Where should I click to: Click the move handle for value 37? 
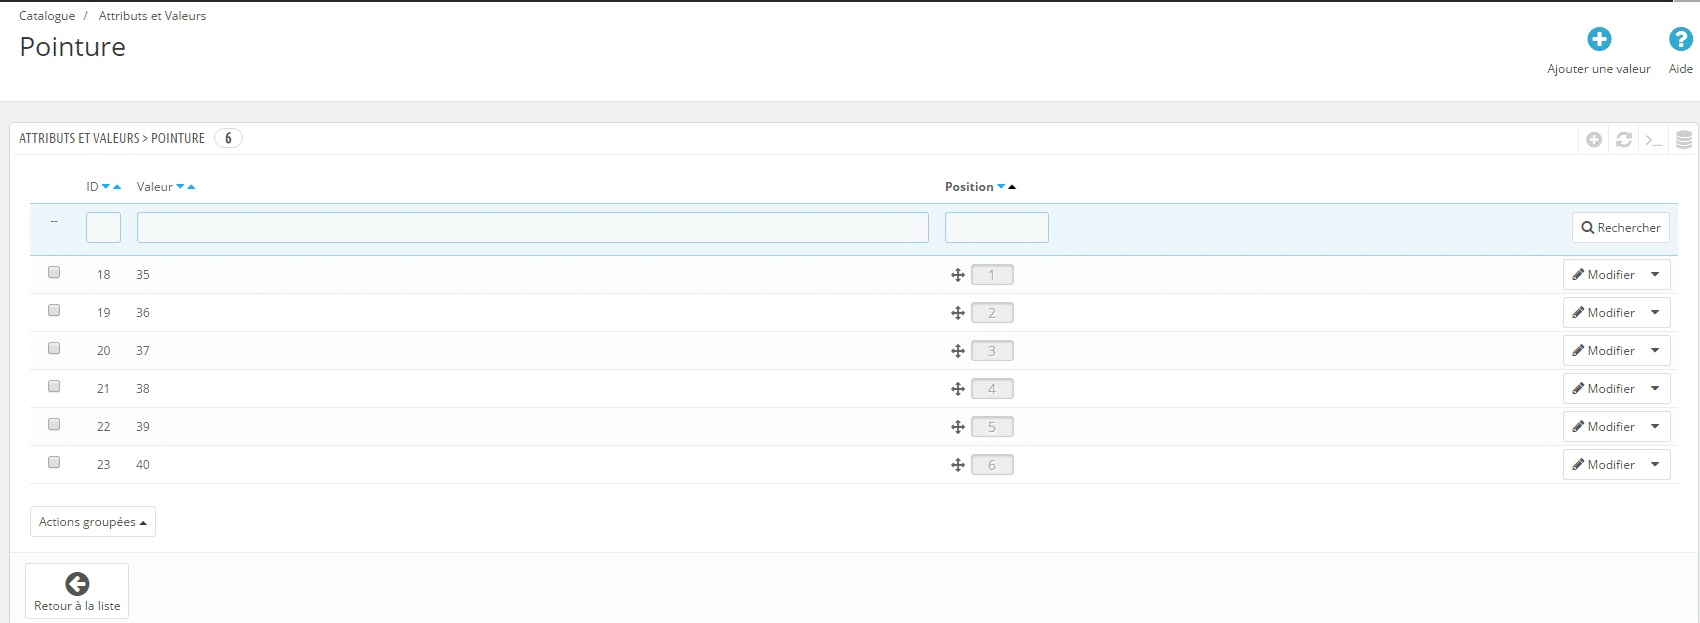pos(958,351)
